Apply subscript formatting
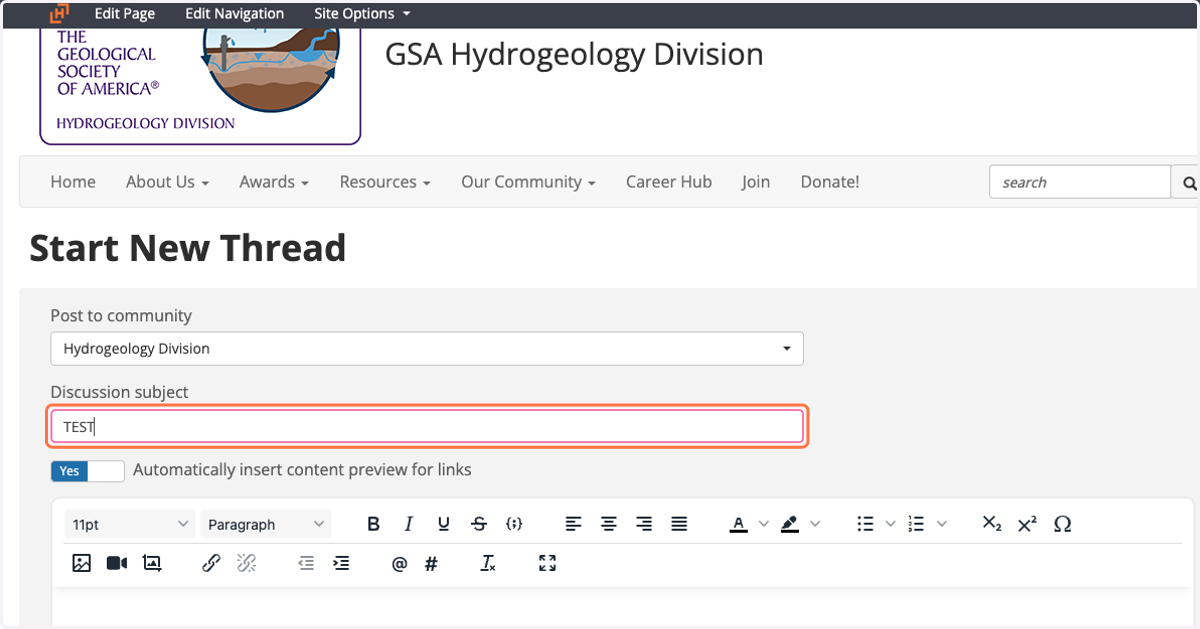 click(992, 524)
